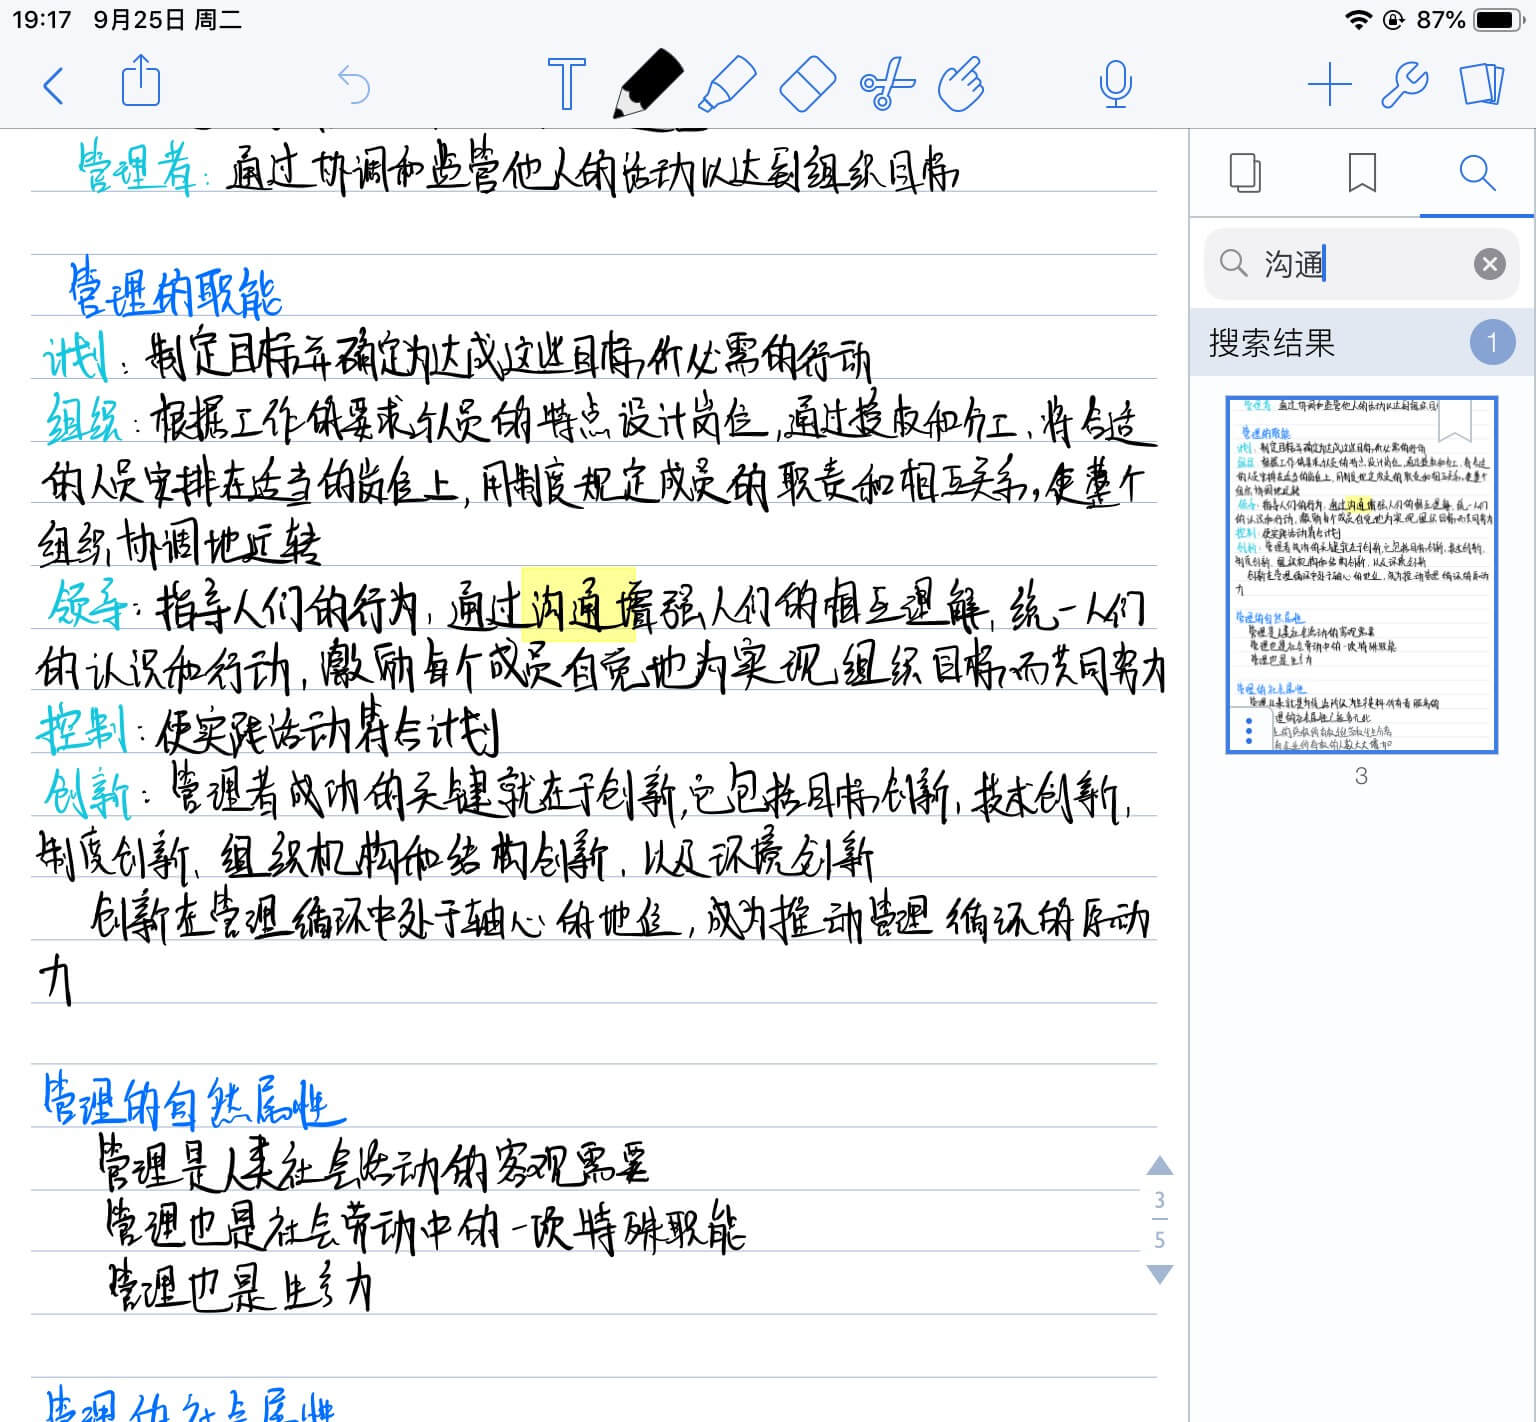
Task: Select the Scissors selection tool
Action: pos(886,84)
